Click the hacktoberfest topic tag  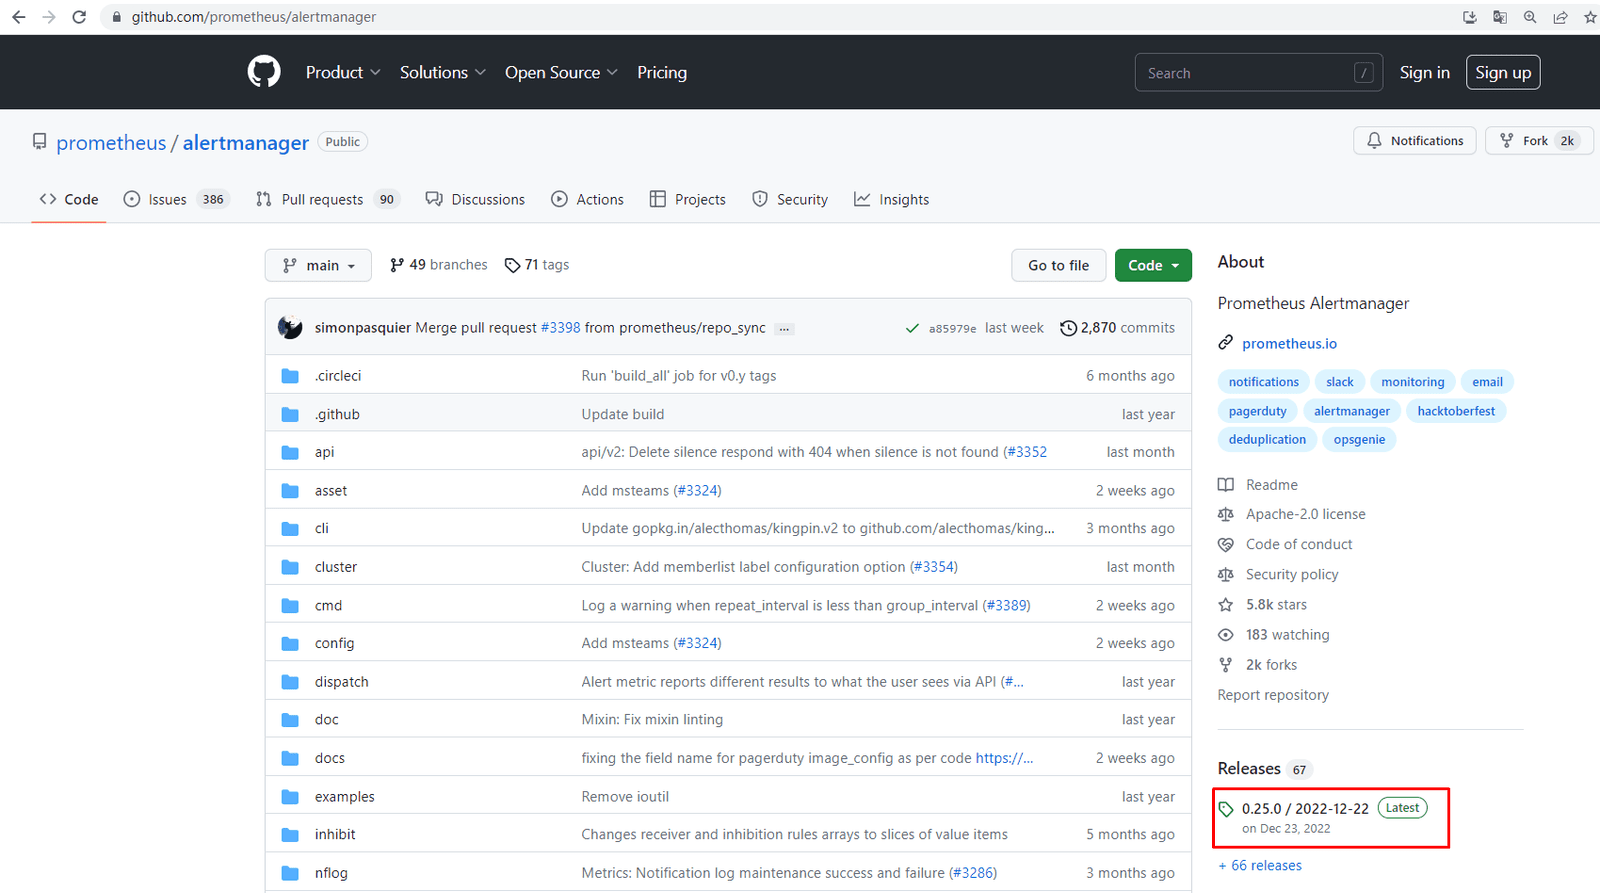tap(1456, 411)
